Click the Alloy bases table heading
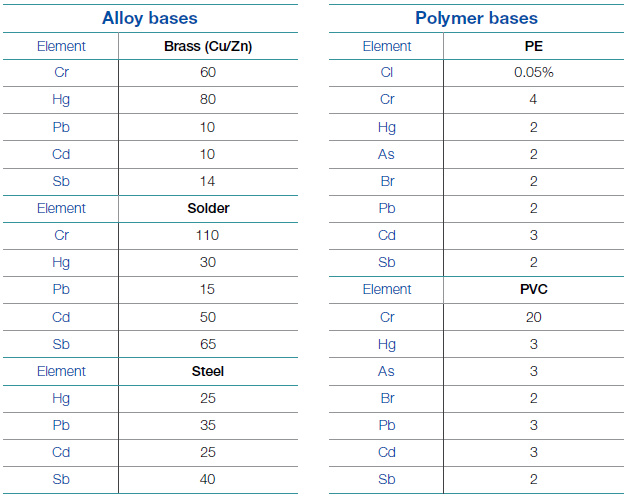This screenshot has width=635, height=498. click(x=149, y=18)
